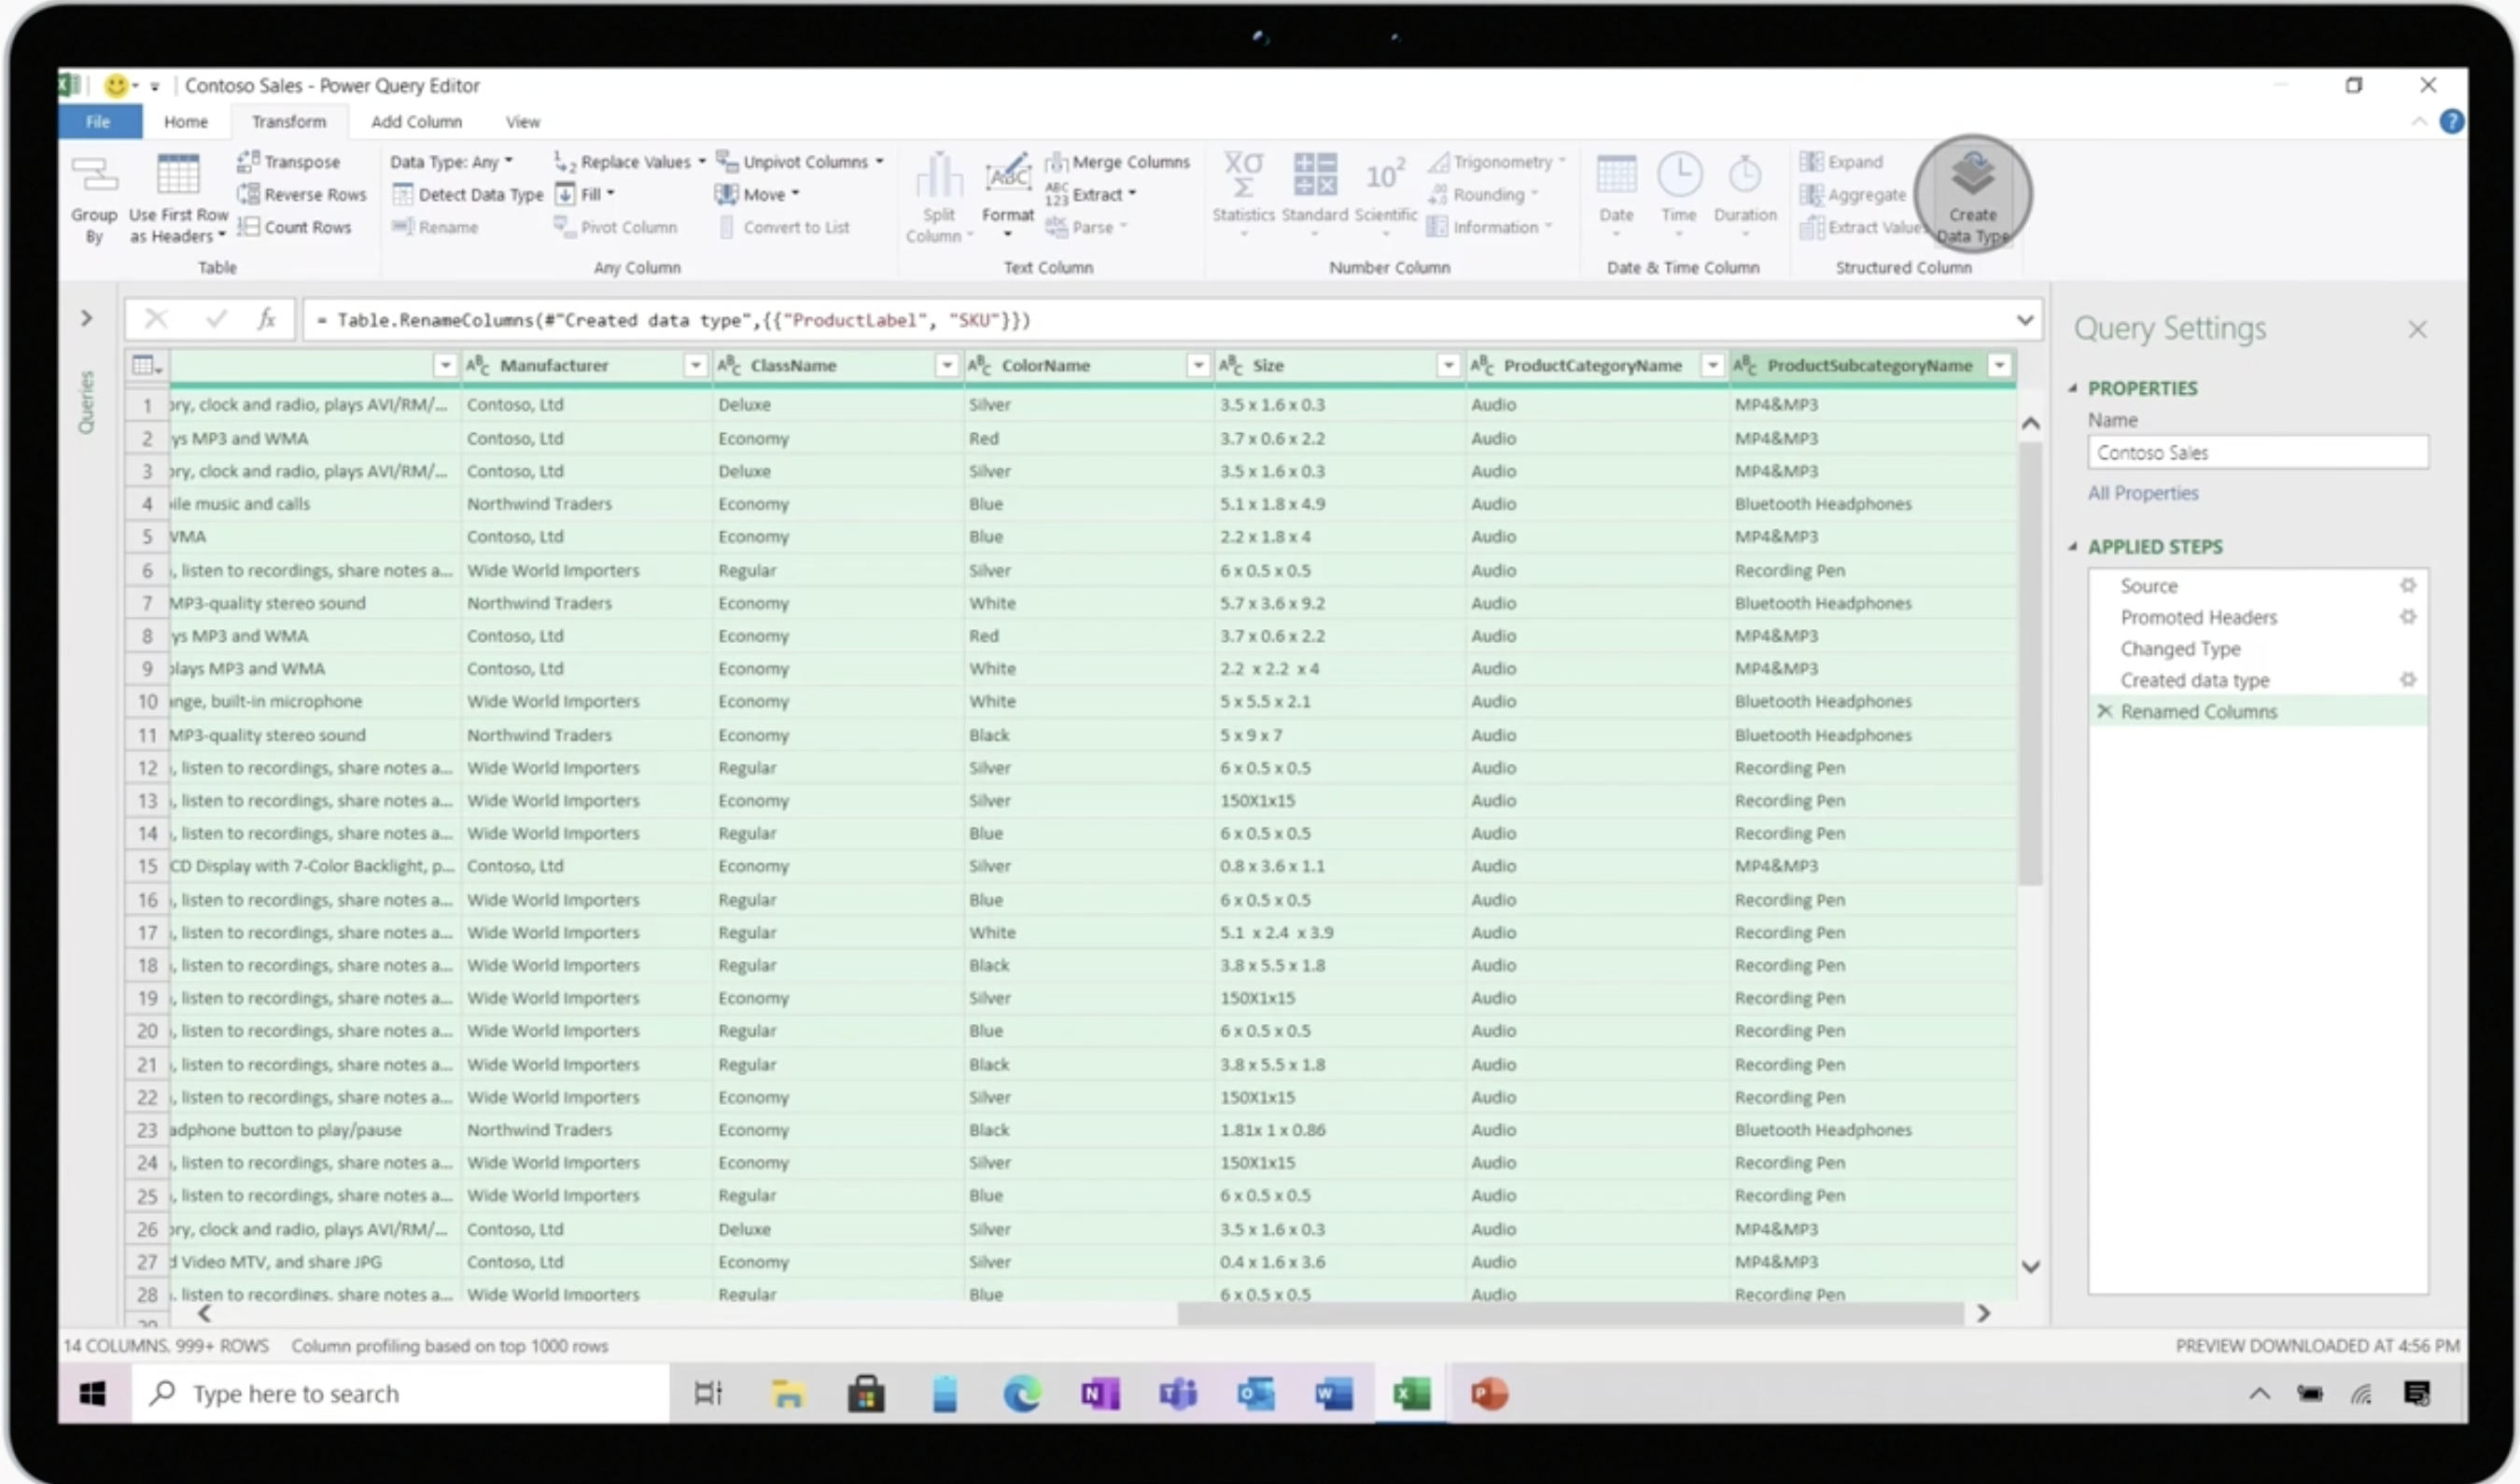The height and width of the screenshot is (1484, 2520).
Task: Click the fx formula icon
Action: click(266, 319)
